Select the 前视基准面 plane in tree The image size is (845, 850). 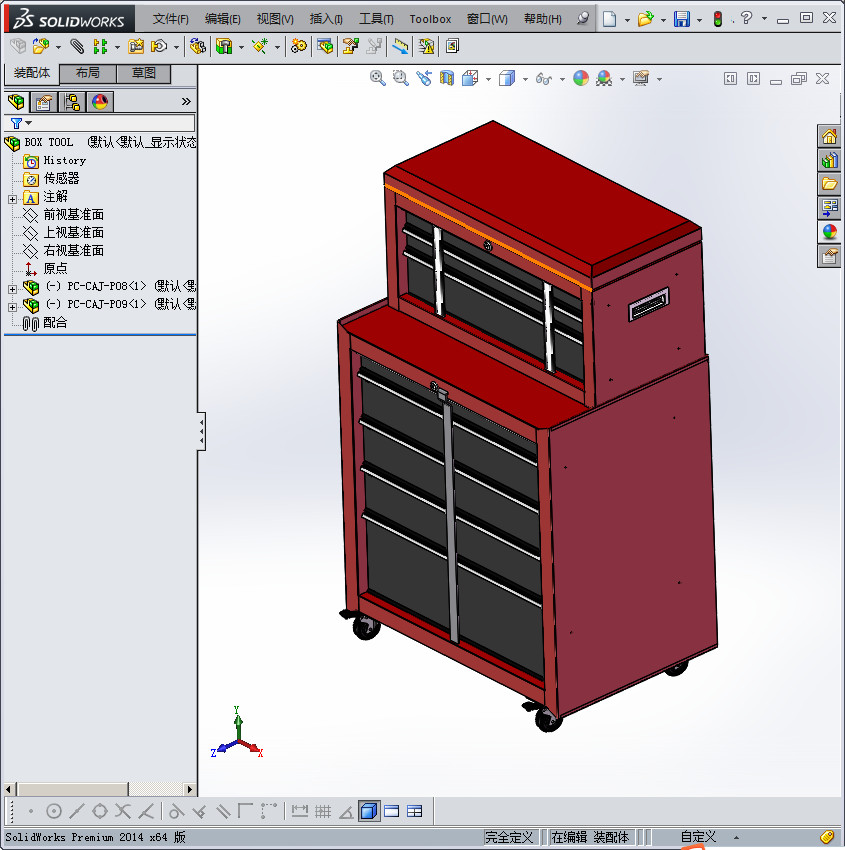tap(74, 215)
